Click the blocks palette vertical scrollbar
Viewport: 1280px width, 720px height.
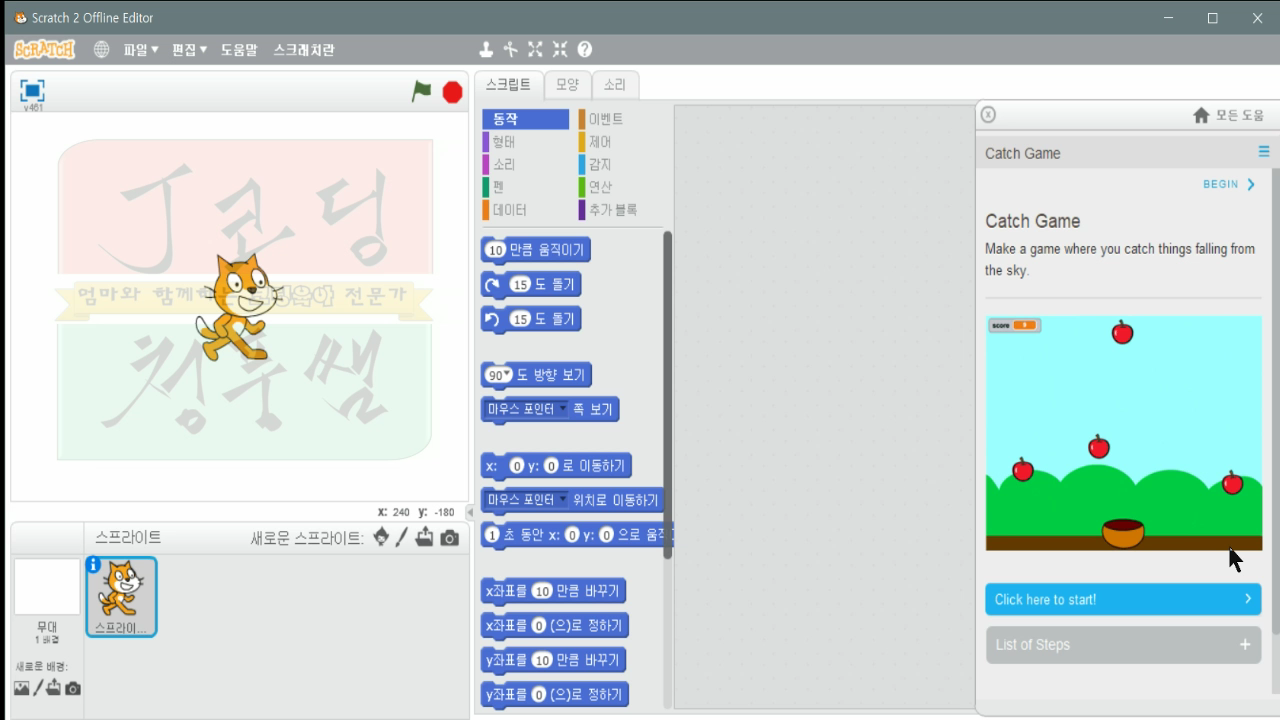click(x=667, y=395)
